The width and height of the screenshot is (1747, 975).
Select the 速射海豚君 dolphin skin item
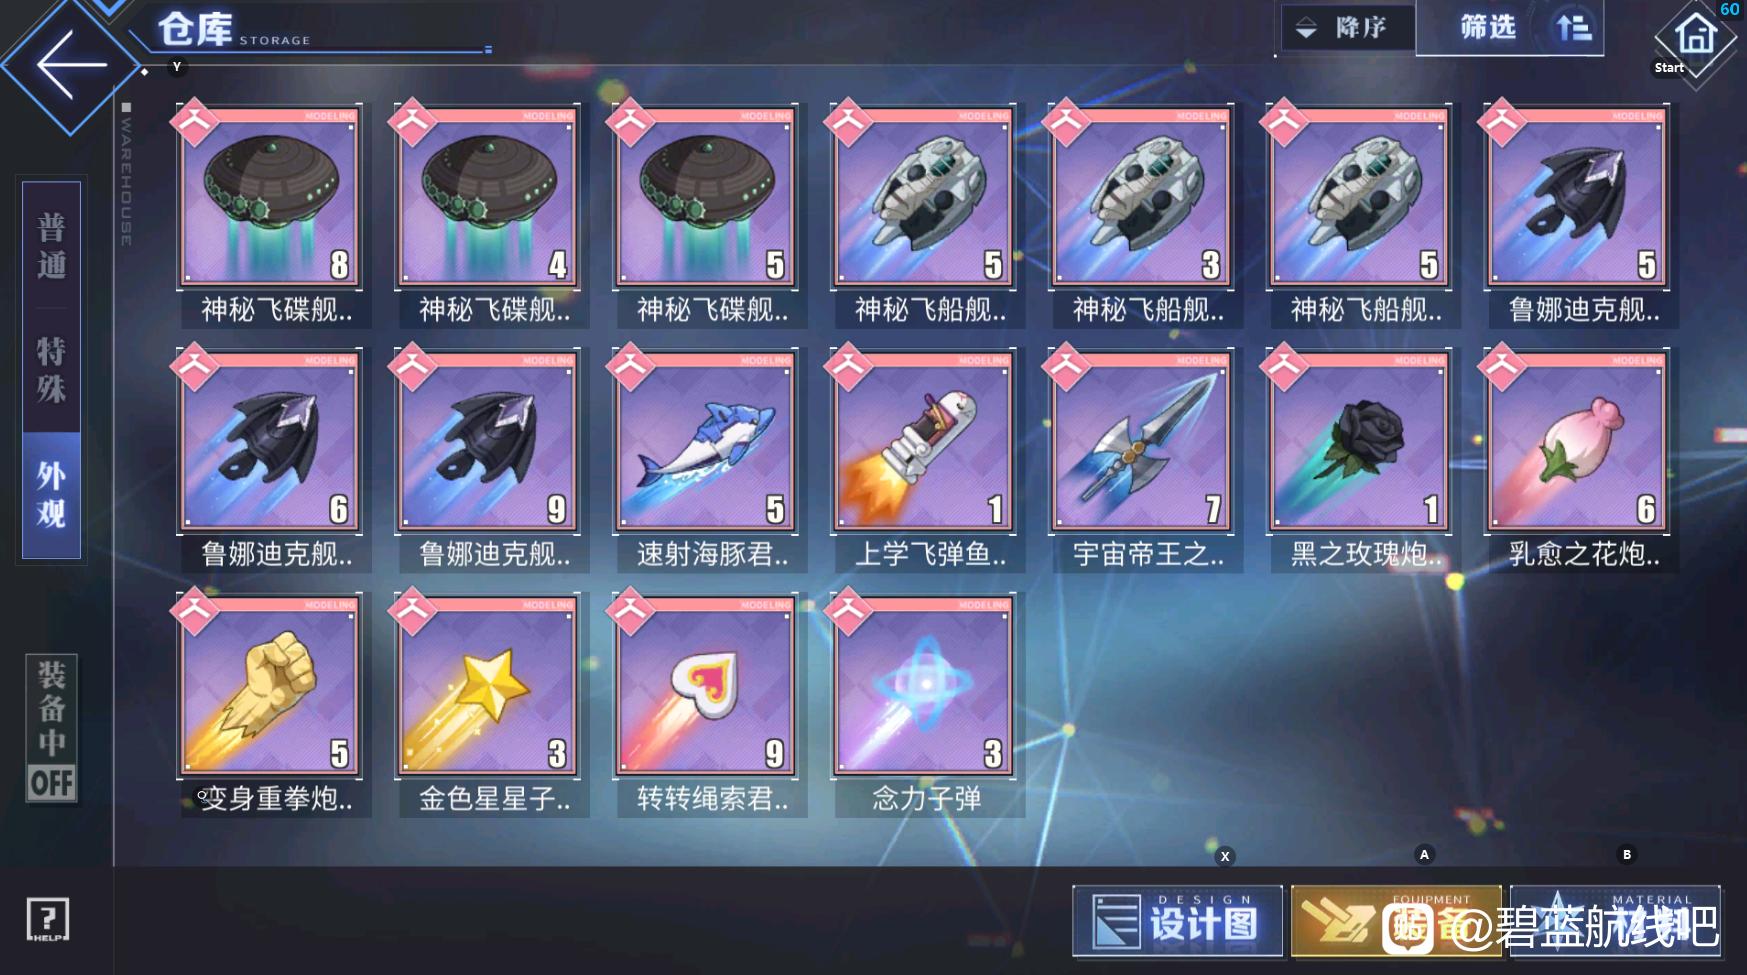pyautogui.click(x=707, y=459)
